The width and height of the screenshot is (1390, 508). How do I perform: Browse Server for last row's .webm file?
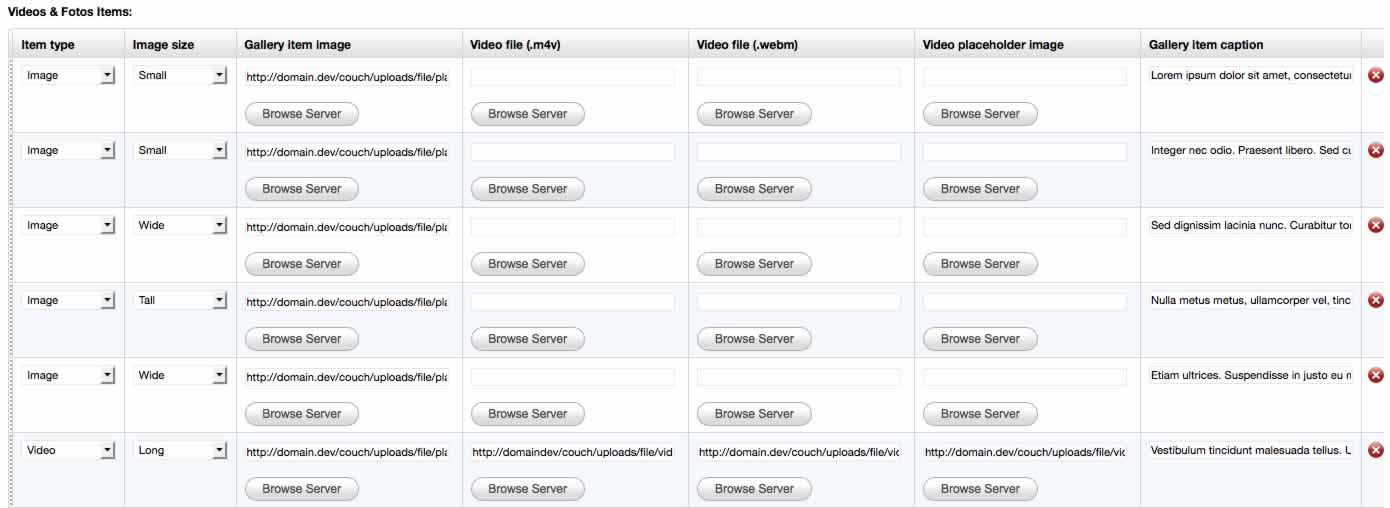(x=754, y=489)
